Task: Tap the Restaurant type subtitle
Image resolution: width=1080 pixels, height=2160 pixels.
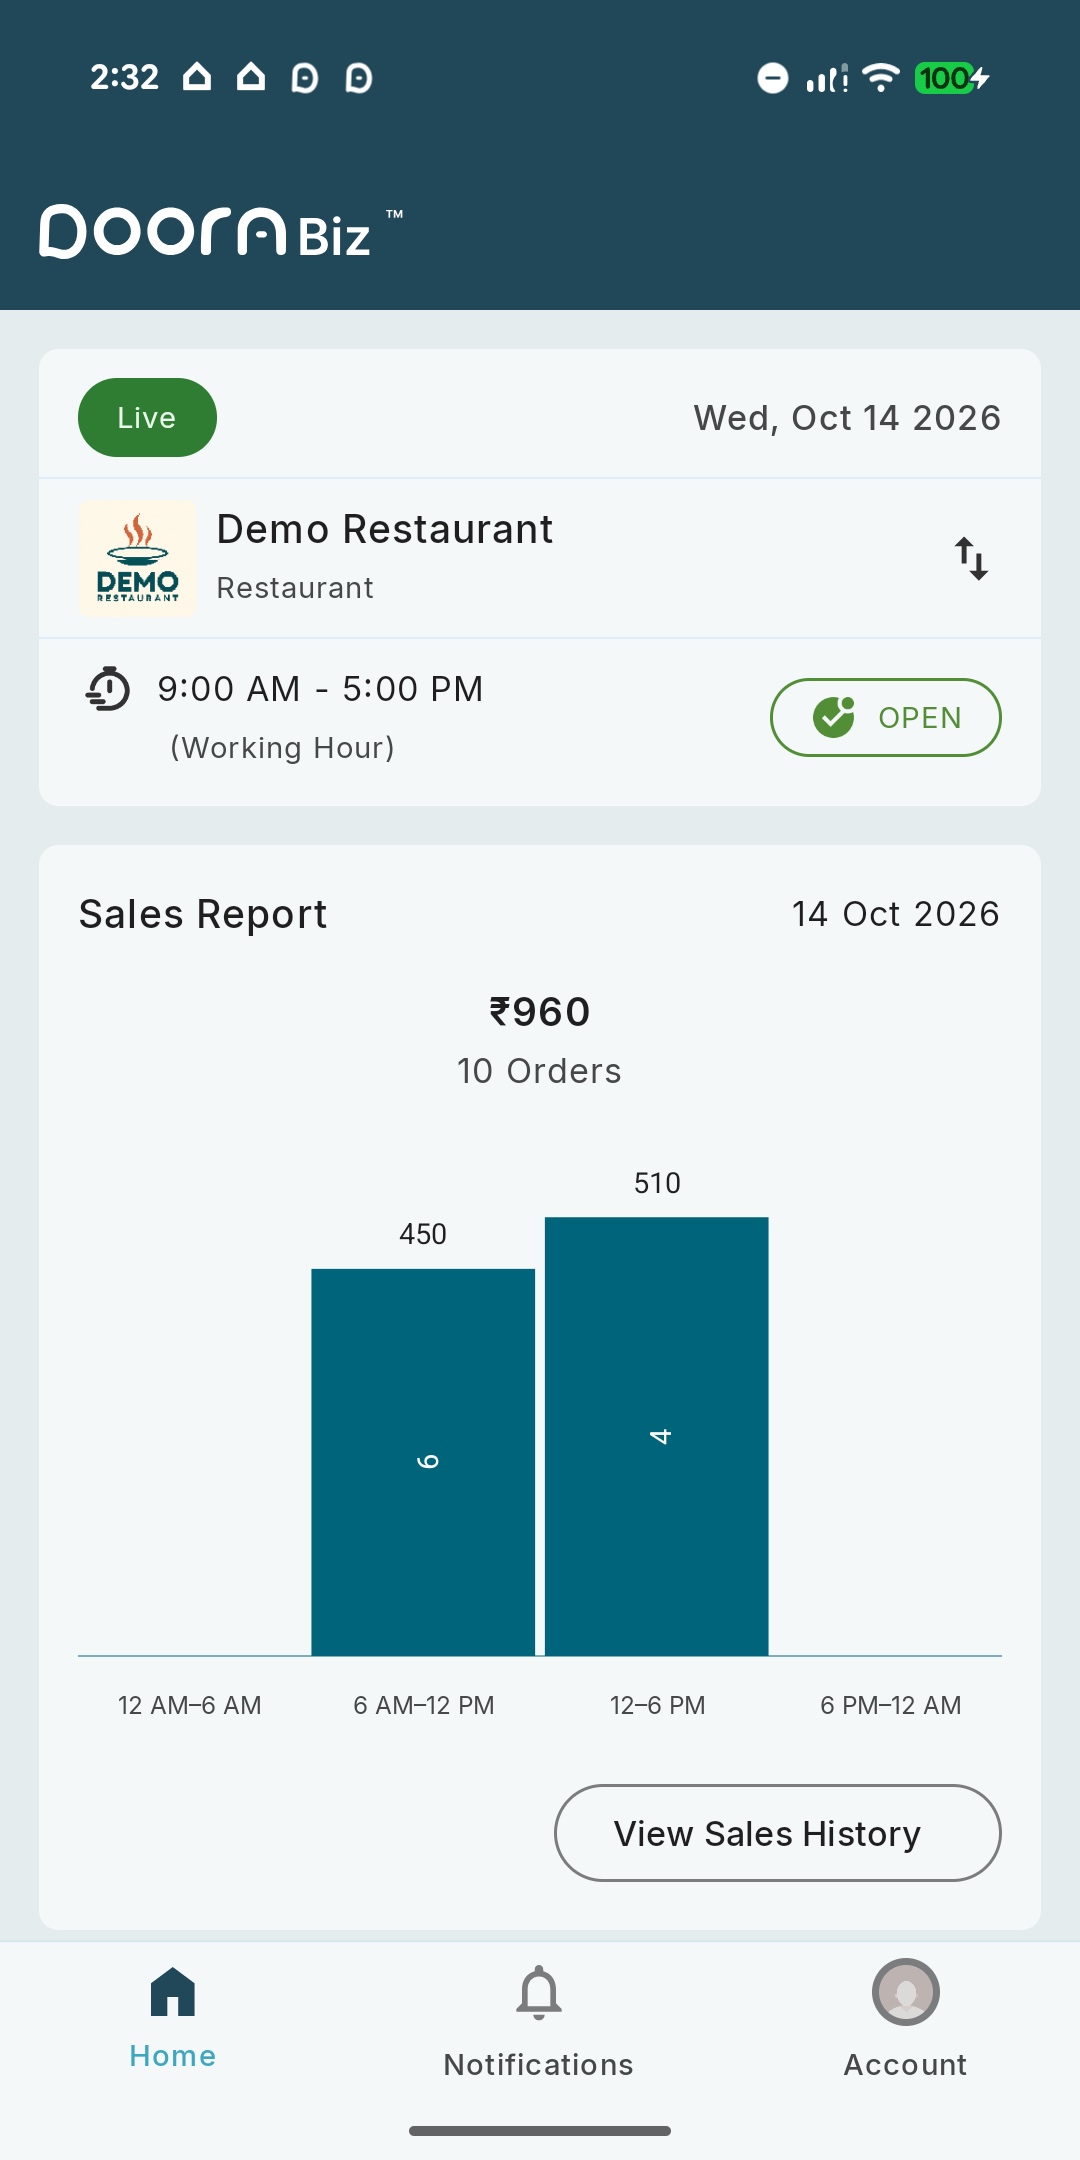Action: [x=295, y=588]
